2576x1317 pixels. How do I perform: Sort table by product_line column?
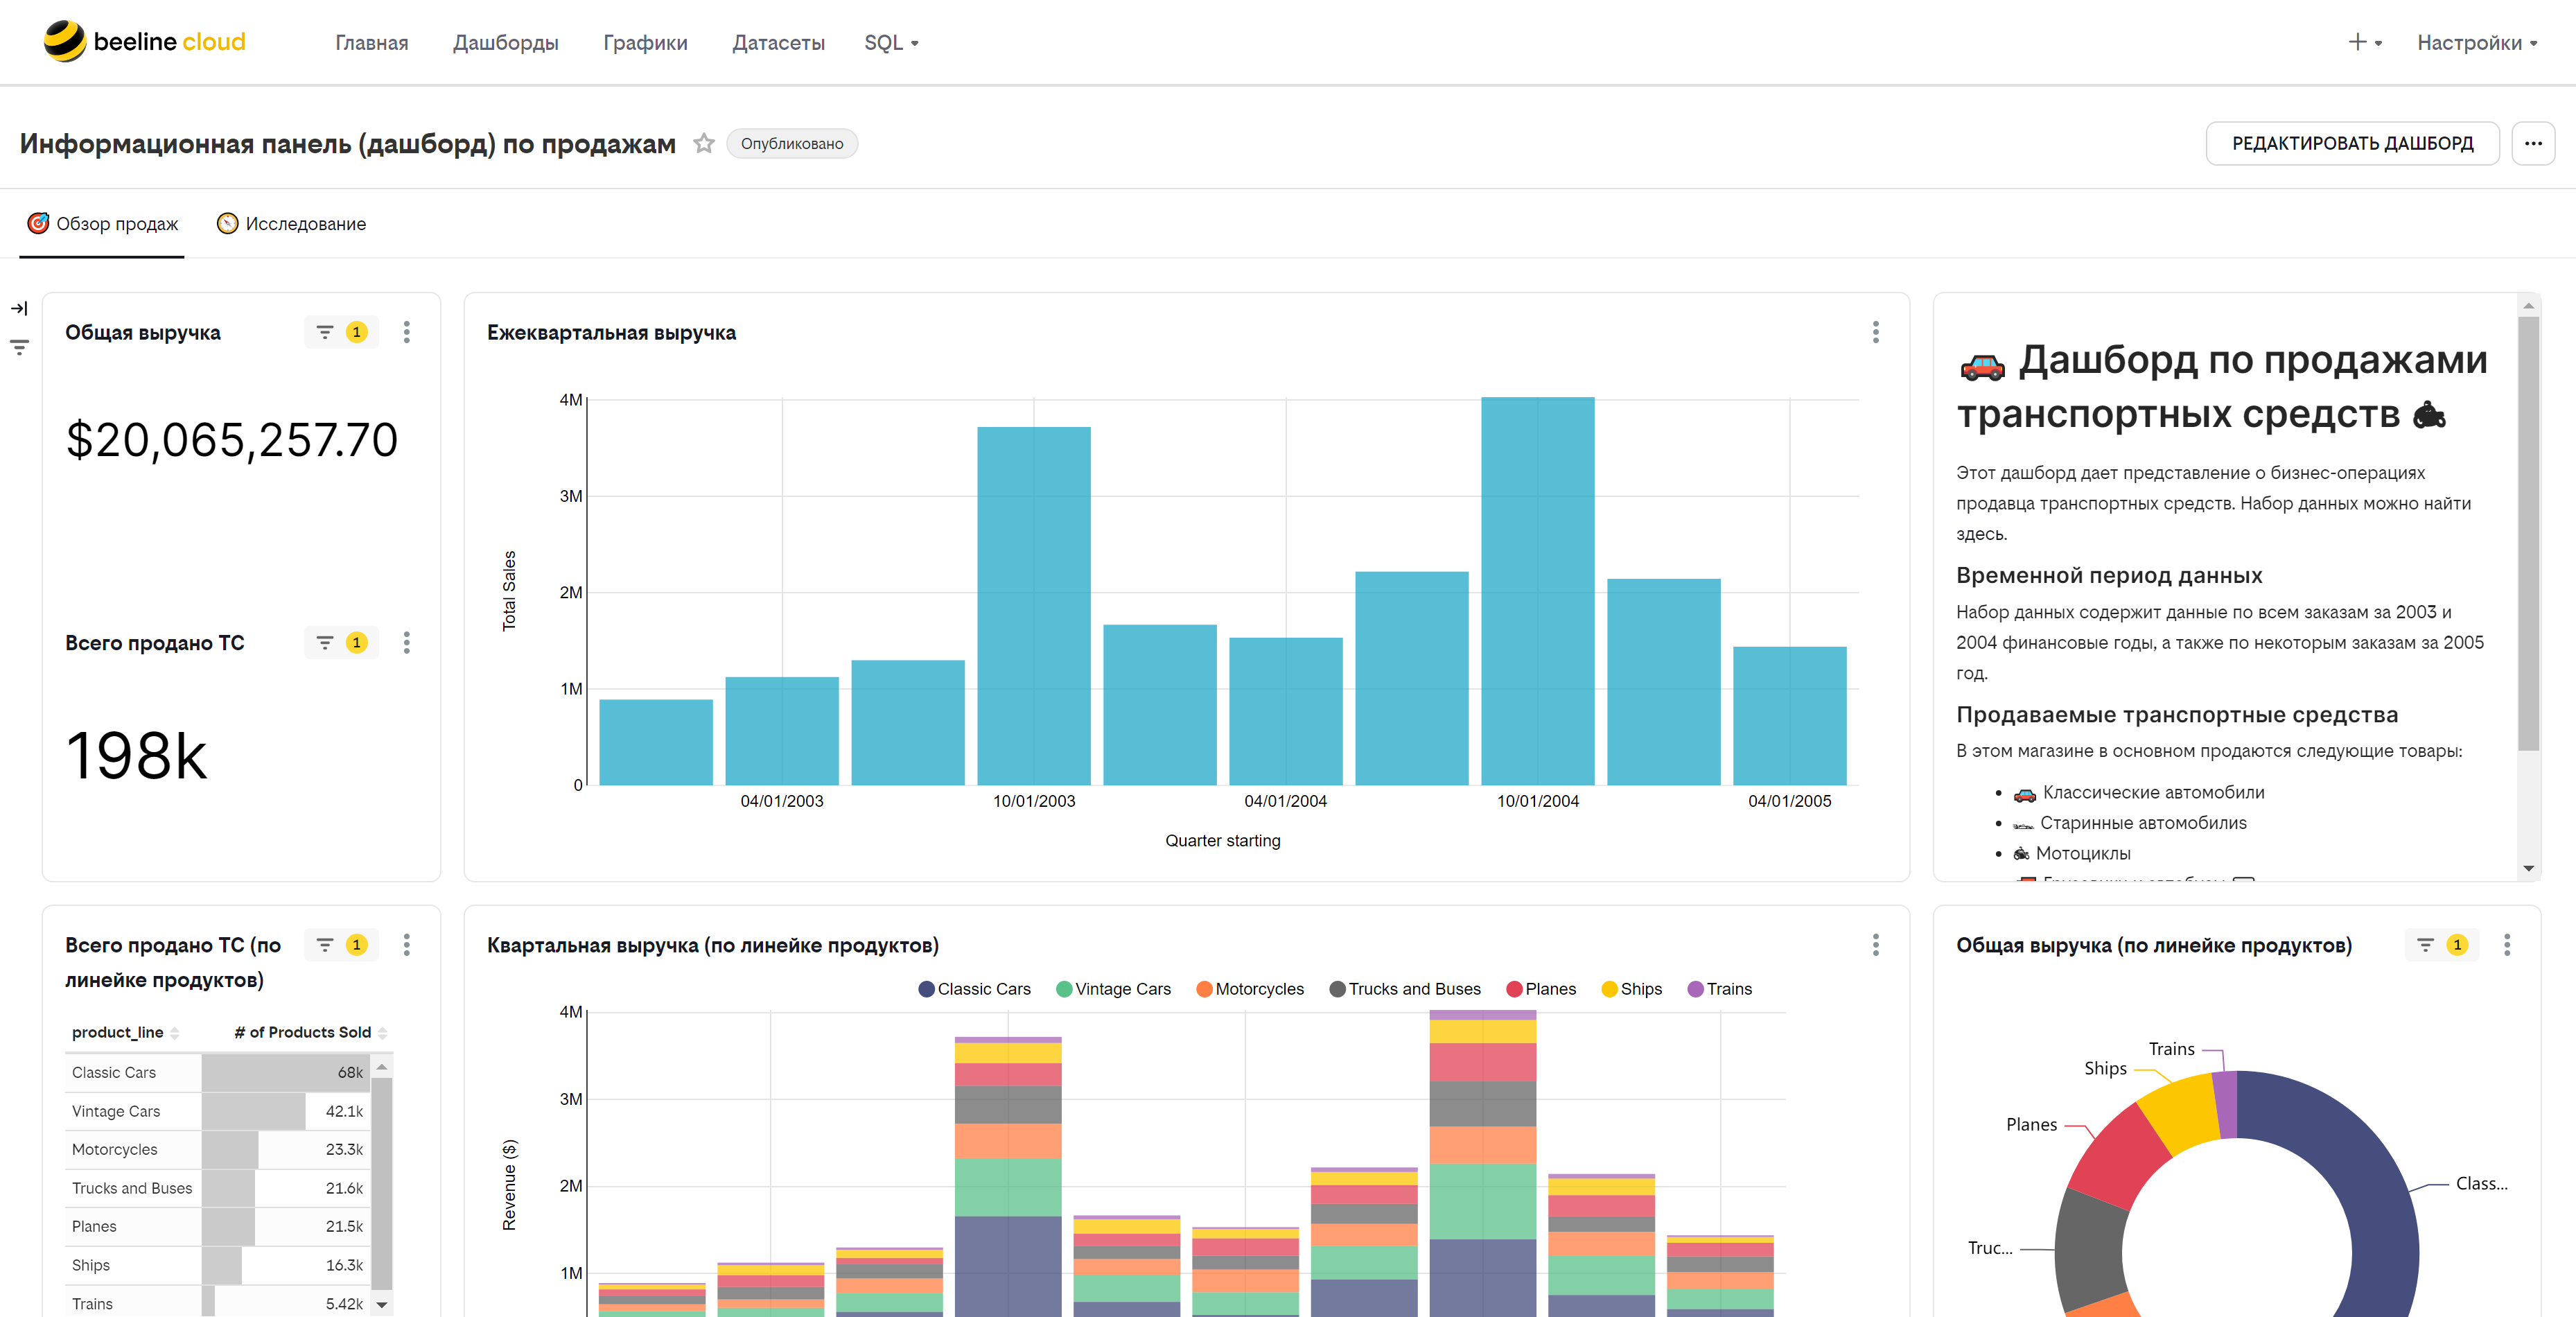(125, 1032)
